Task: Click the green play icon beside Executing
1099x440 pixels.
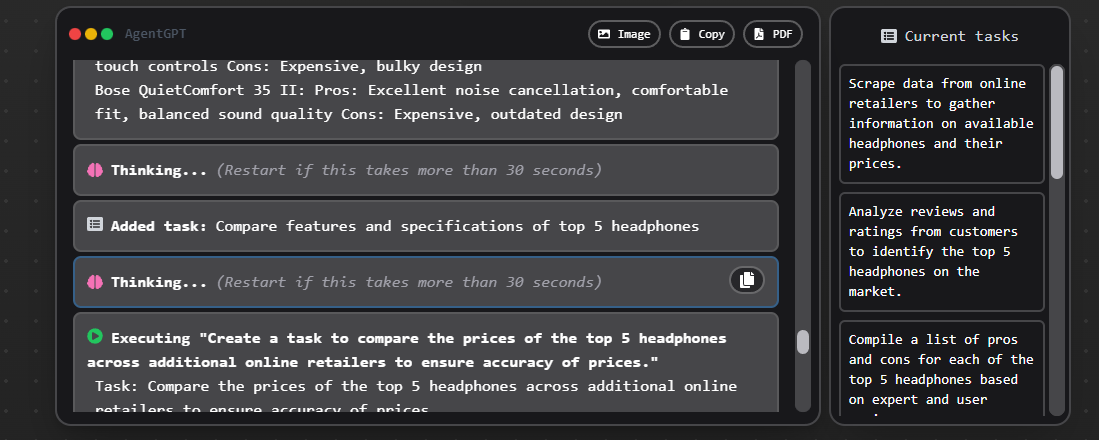Action: tap(95, 337)
